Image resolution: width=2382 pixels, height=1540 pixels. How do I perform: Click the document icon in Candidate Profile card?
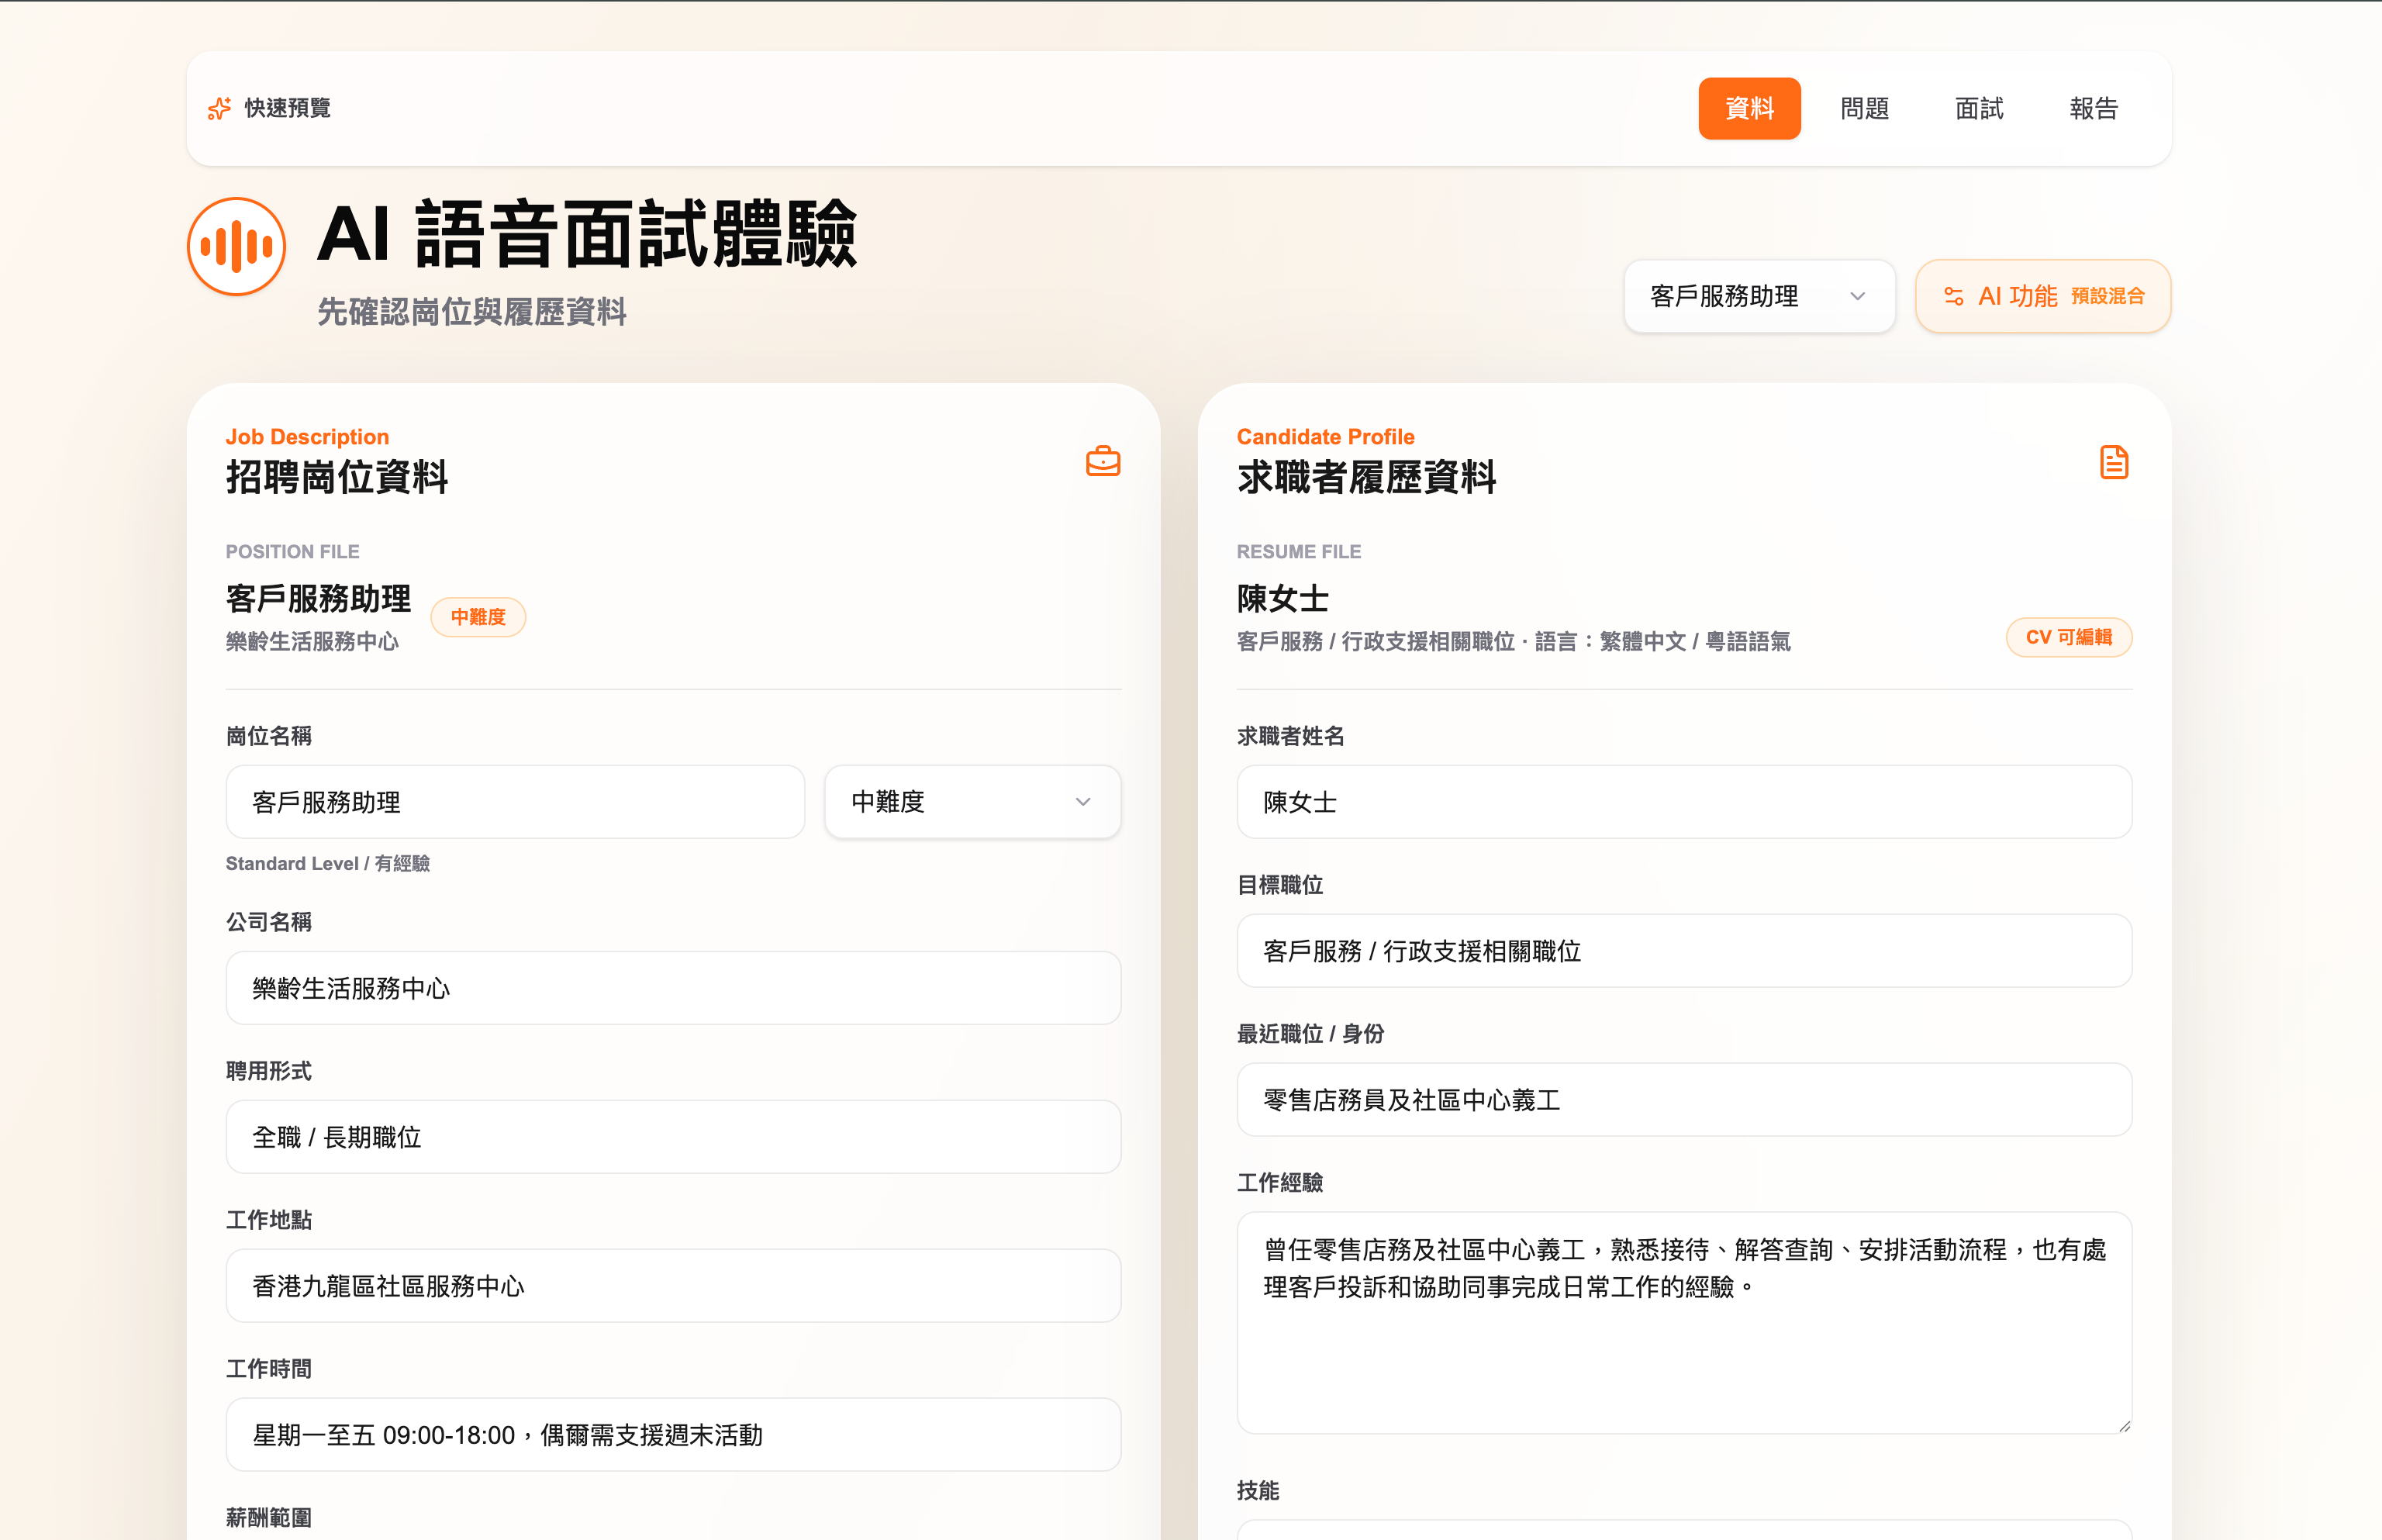tap(2114, 462)
